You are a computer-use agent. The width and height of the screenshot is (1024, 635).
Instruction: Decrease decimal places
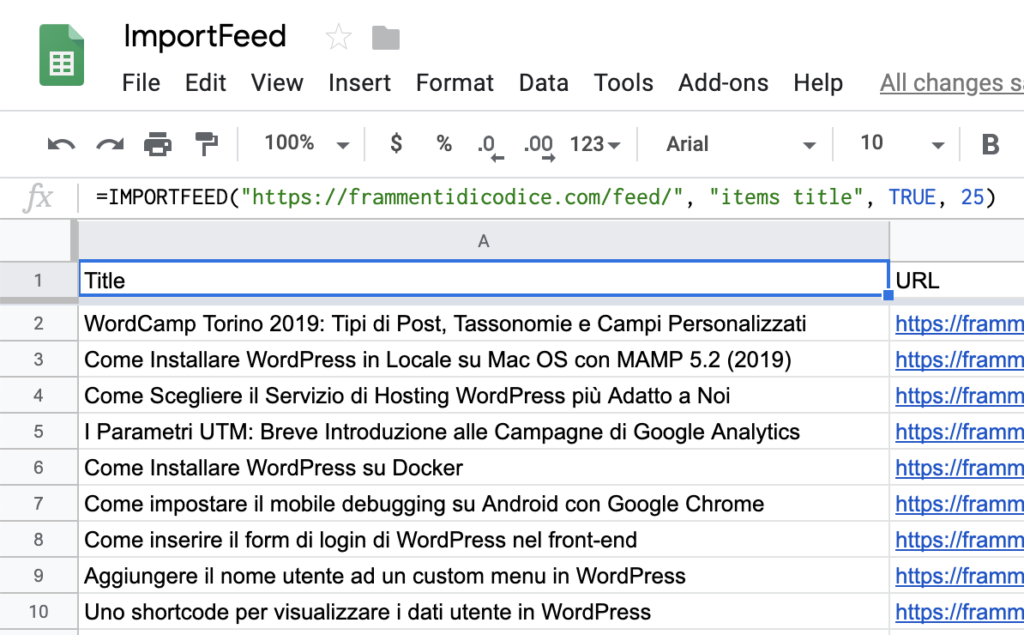click(x=490, y=147)
